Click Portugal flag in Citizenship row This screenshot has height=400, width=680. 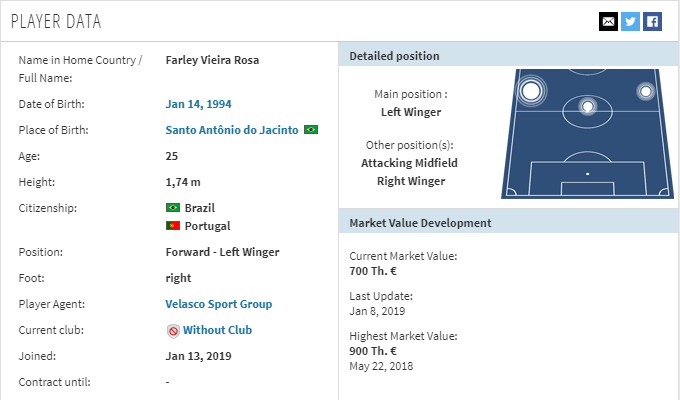(x=173, y=226)
